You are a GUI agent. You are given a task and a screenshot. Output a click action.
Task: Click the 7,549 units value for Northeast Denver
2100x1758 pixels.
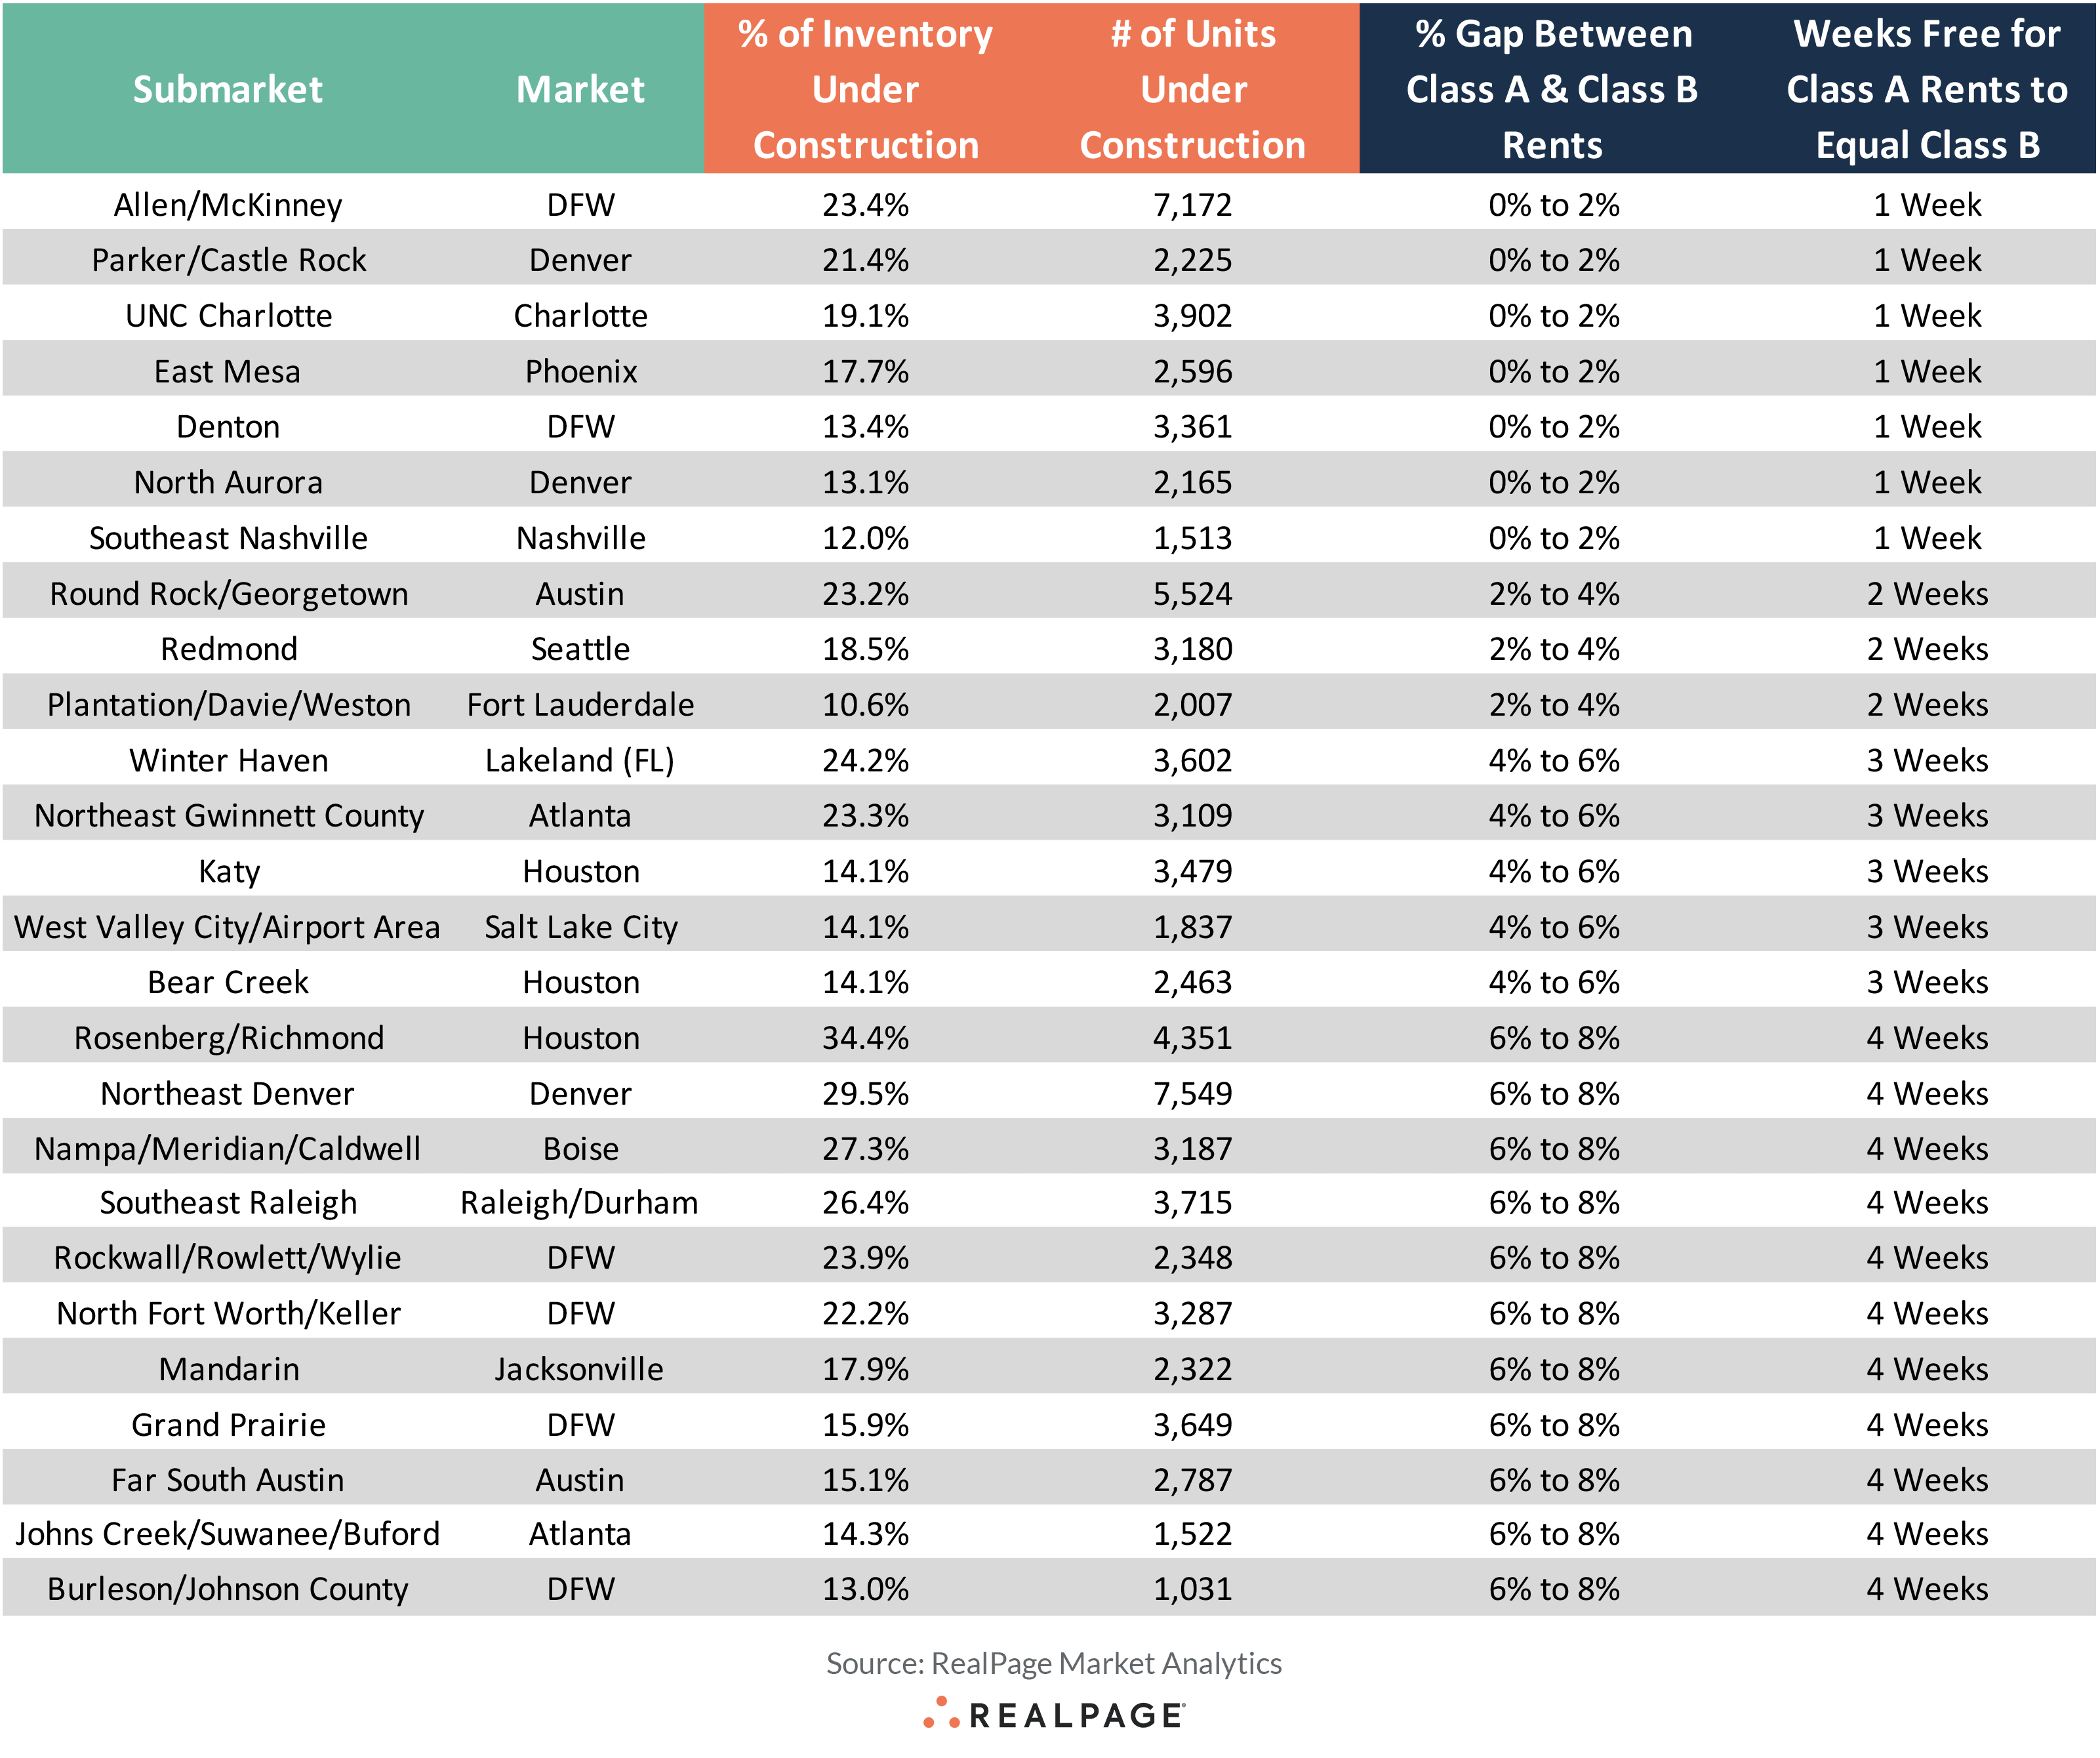pos(1193,1094)
